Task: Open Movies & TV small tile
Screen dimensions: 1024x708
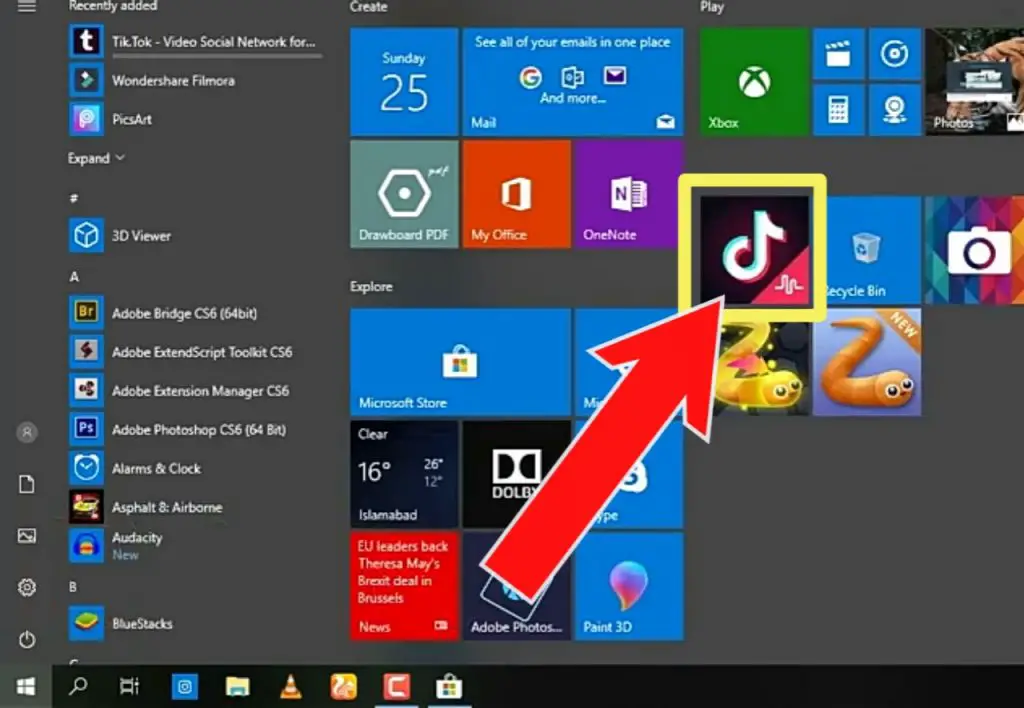Action: coord(839,54)
